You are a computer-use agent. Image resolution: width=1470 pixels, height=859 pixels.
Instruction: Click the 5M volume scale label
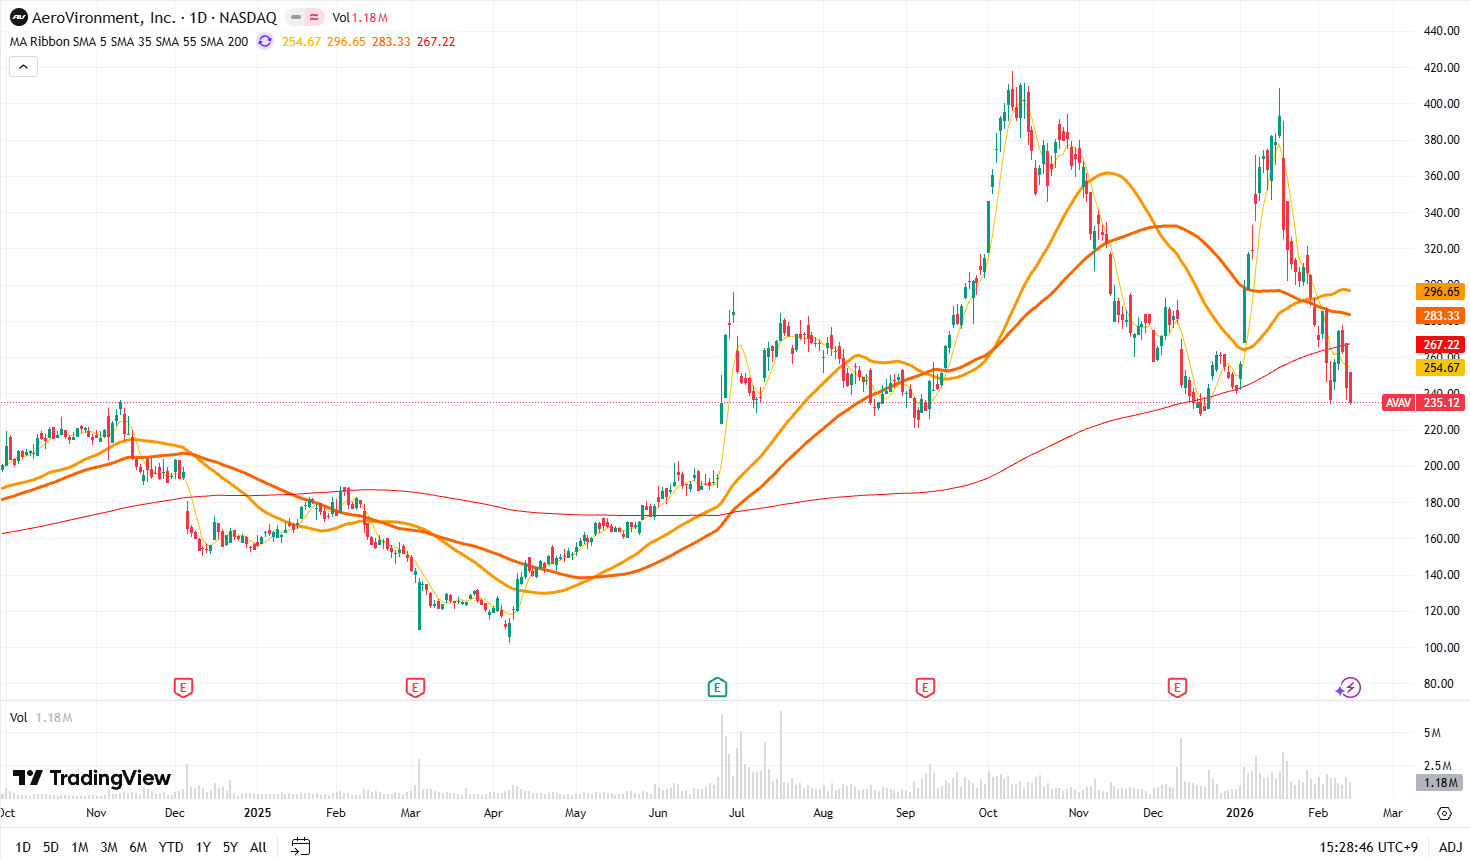1432,733
